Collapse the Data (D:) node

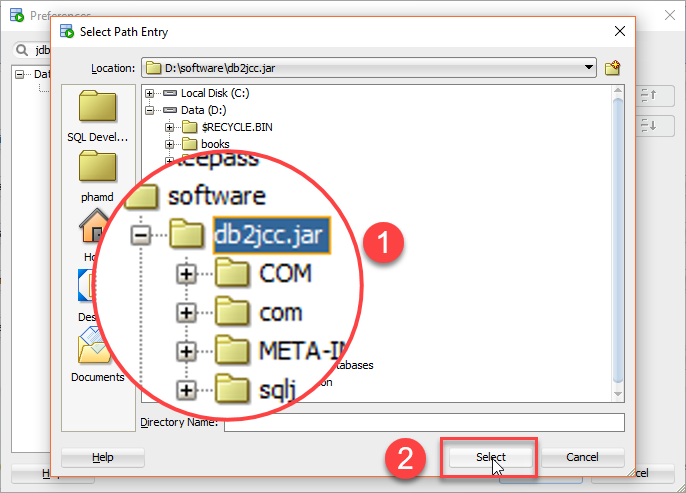[x=150, y=110]
